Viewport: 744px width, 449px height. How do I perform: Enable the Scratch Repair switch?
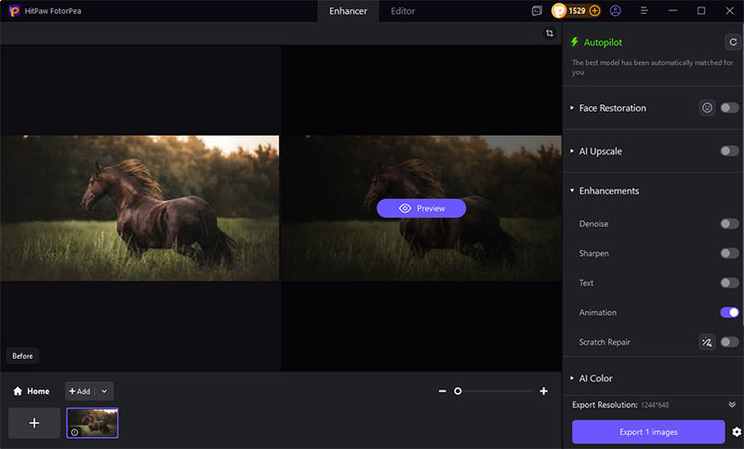pos(729,342)
